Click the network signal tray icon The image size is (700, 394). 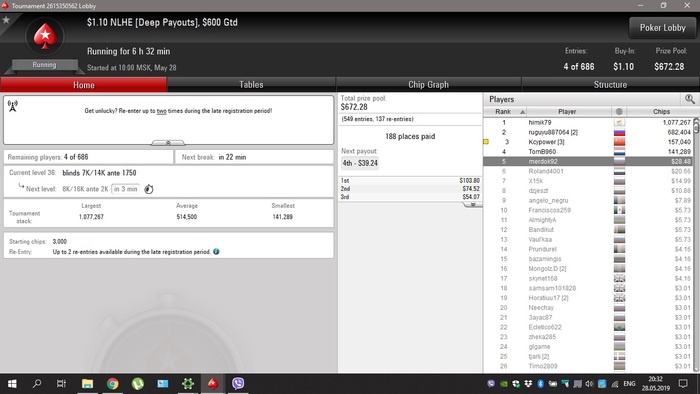click(x=615, y=384)
